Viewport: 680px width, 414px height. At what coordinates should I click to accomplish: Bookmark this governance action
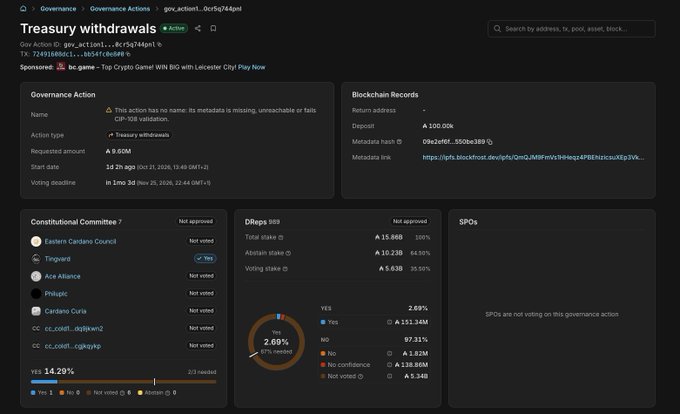point(213,28)
